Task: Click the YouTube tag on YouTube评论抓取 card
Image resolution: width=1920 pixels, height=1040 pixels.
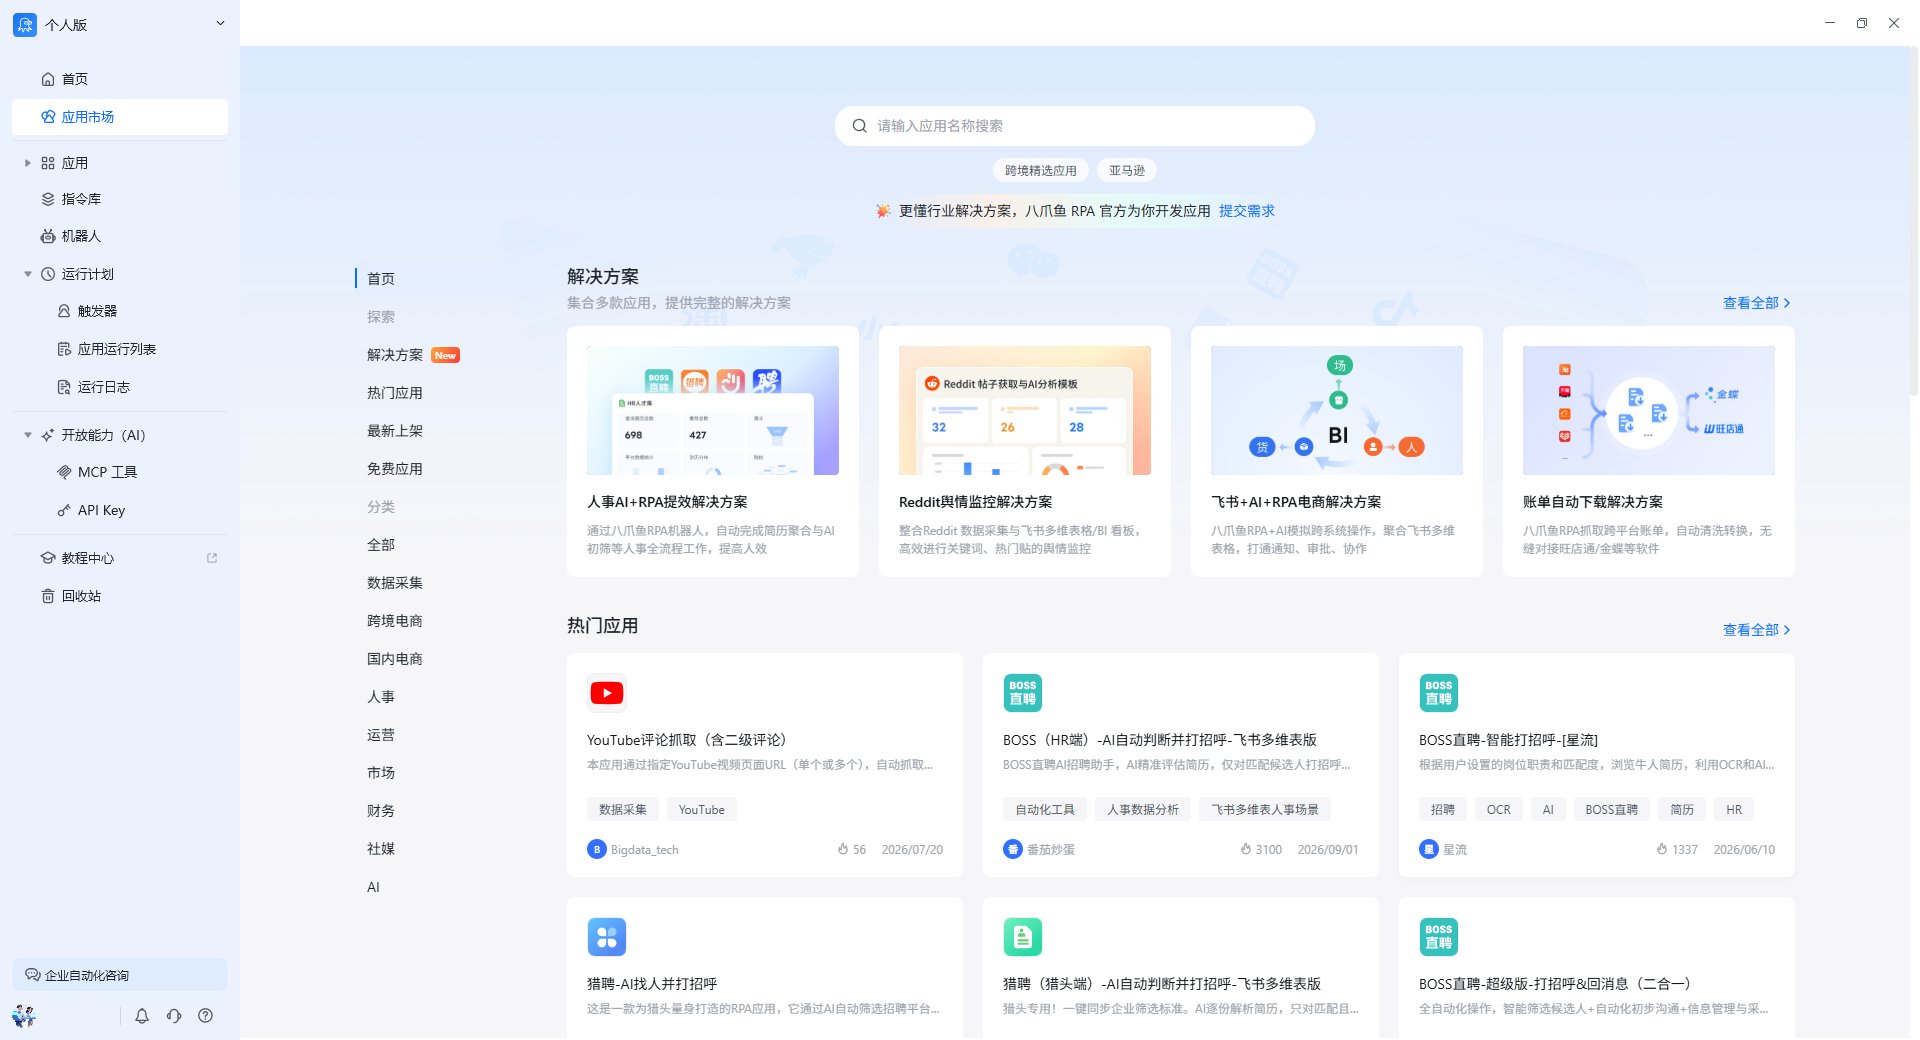Action: click(x=702, y=810)
